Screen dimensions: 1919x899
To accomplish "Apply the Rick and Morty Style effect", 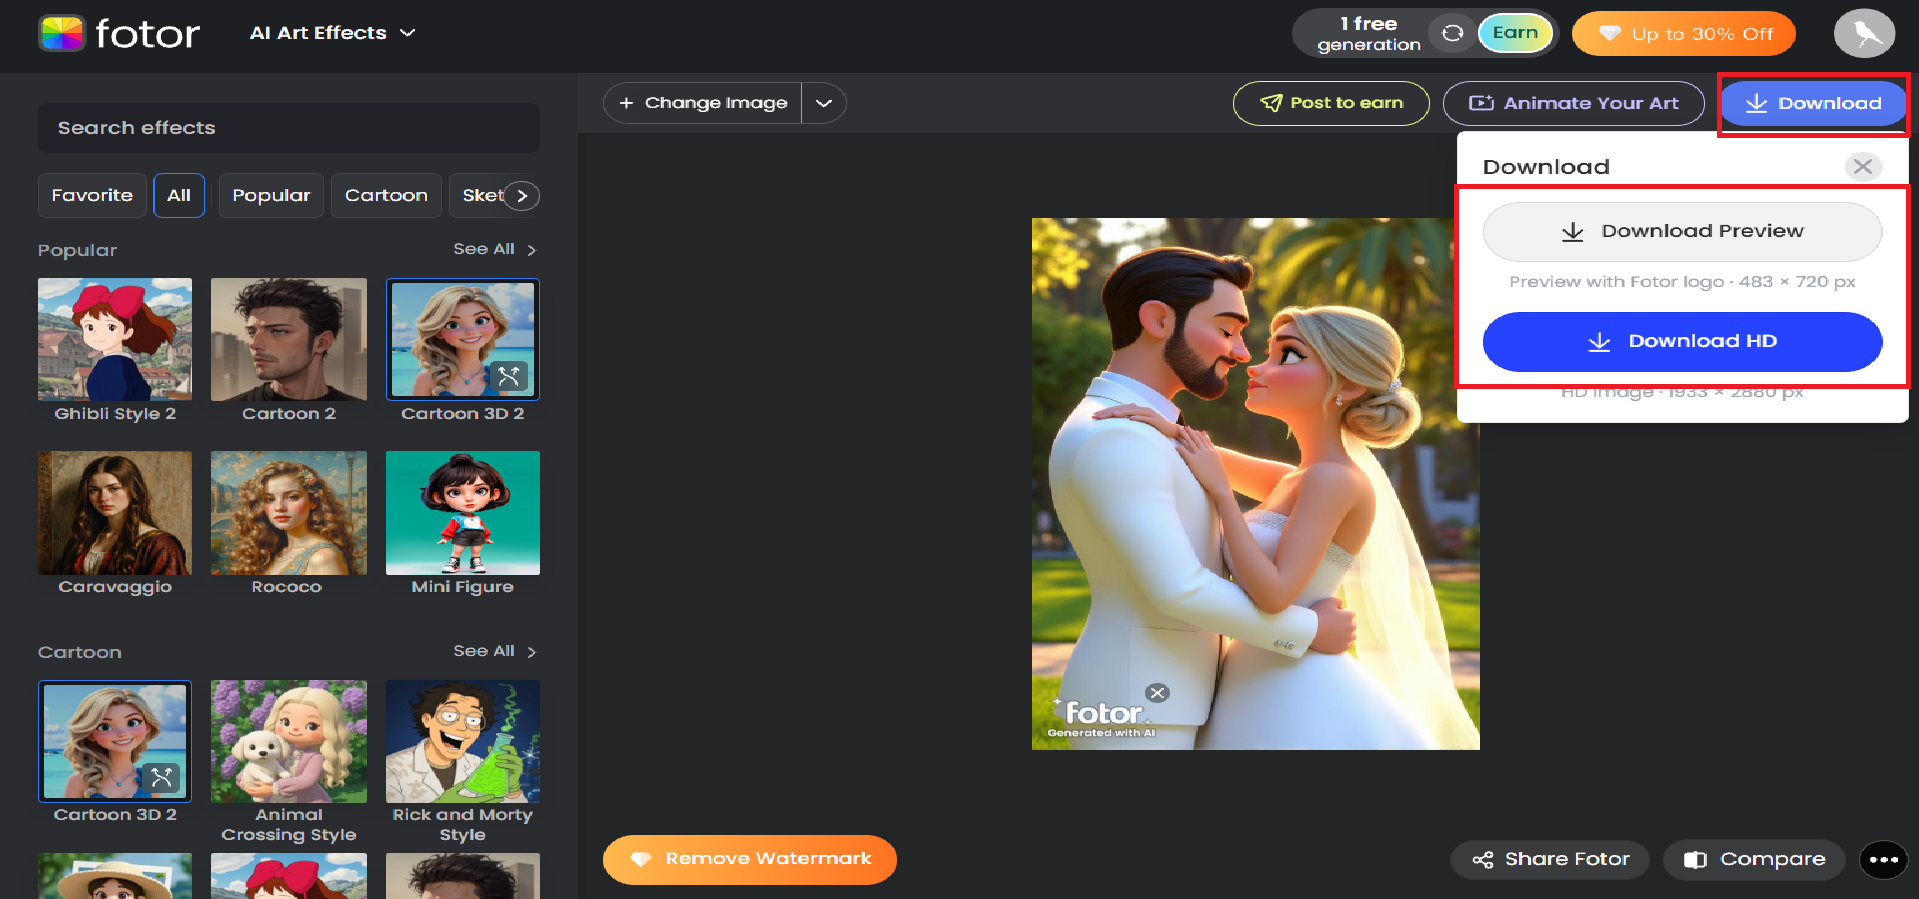I will click(x=463, y=762).
